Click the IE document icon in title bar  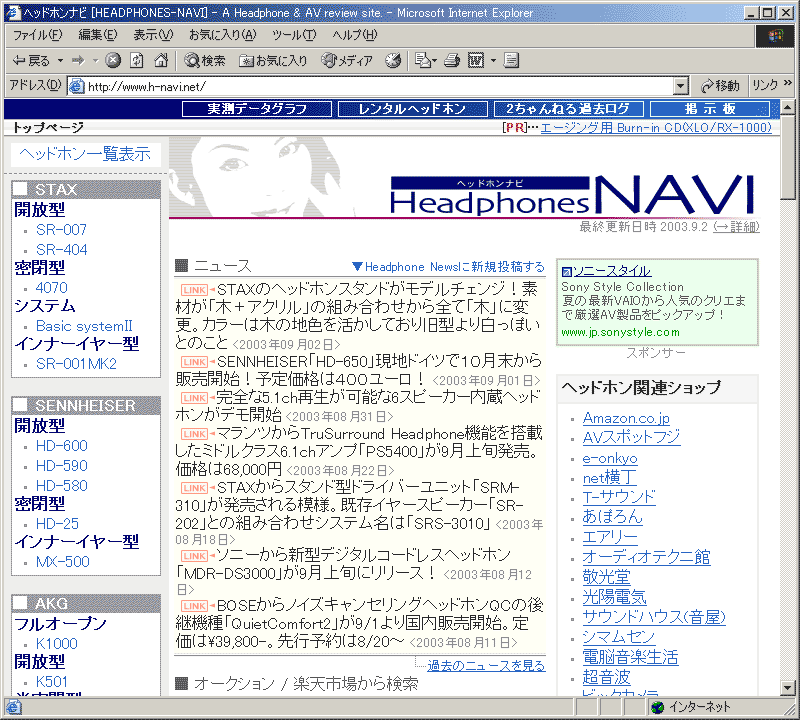tap(13, 12)
